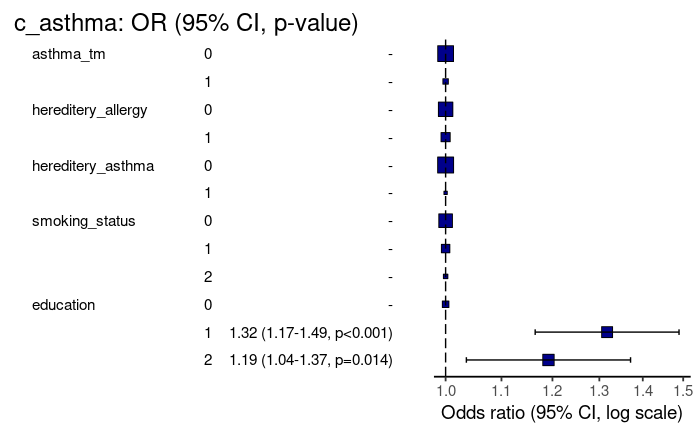Select the 1.19 (1.04-1.37, p=0.014) estimate text
Screen dimensions: 700x432
[x=311, y=360]
